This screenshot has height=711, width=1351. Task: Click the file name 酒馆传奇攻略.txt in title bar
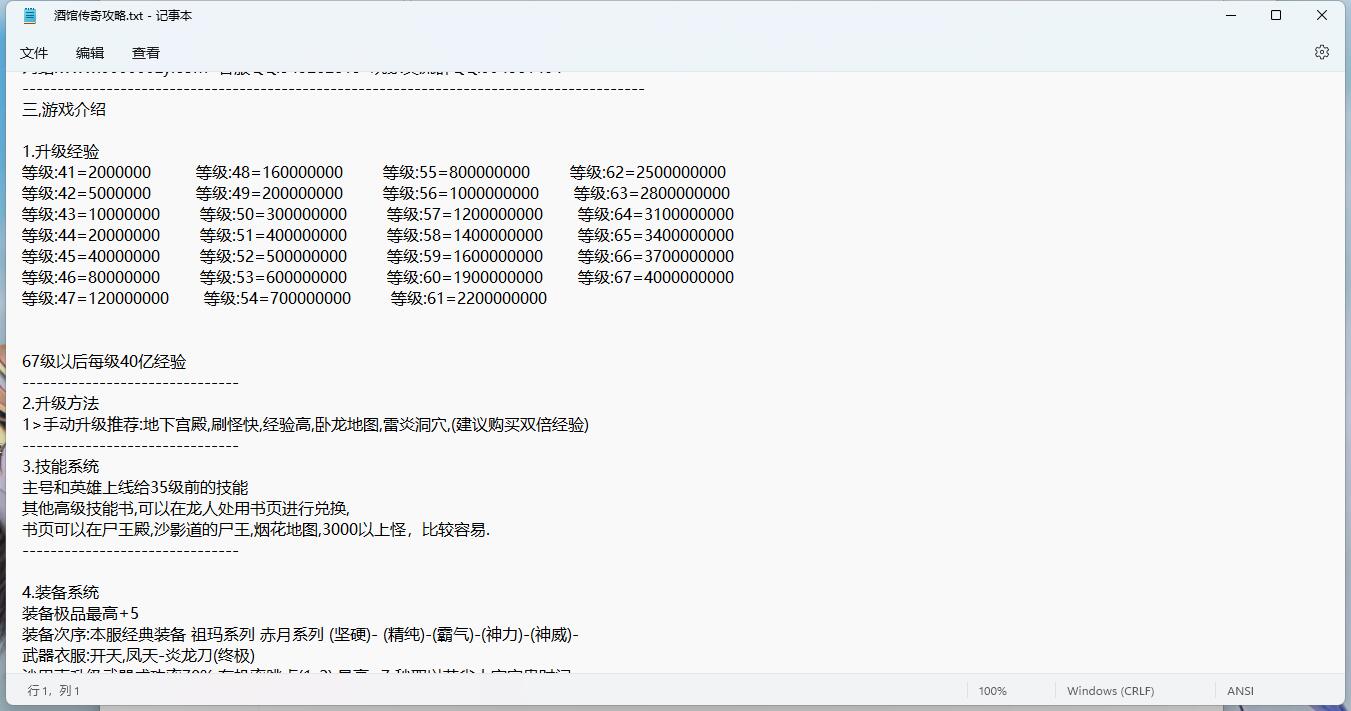click(x=97, y=15)
